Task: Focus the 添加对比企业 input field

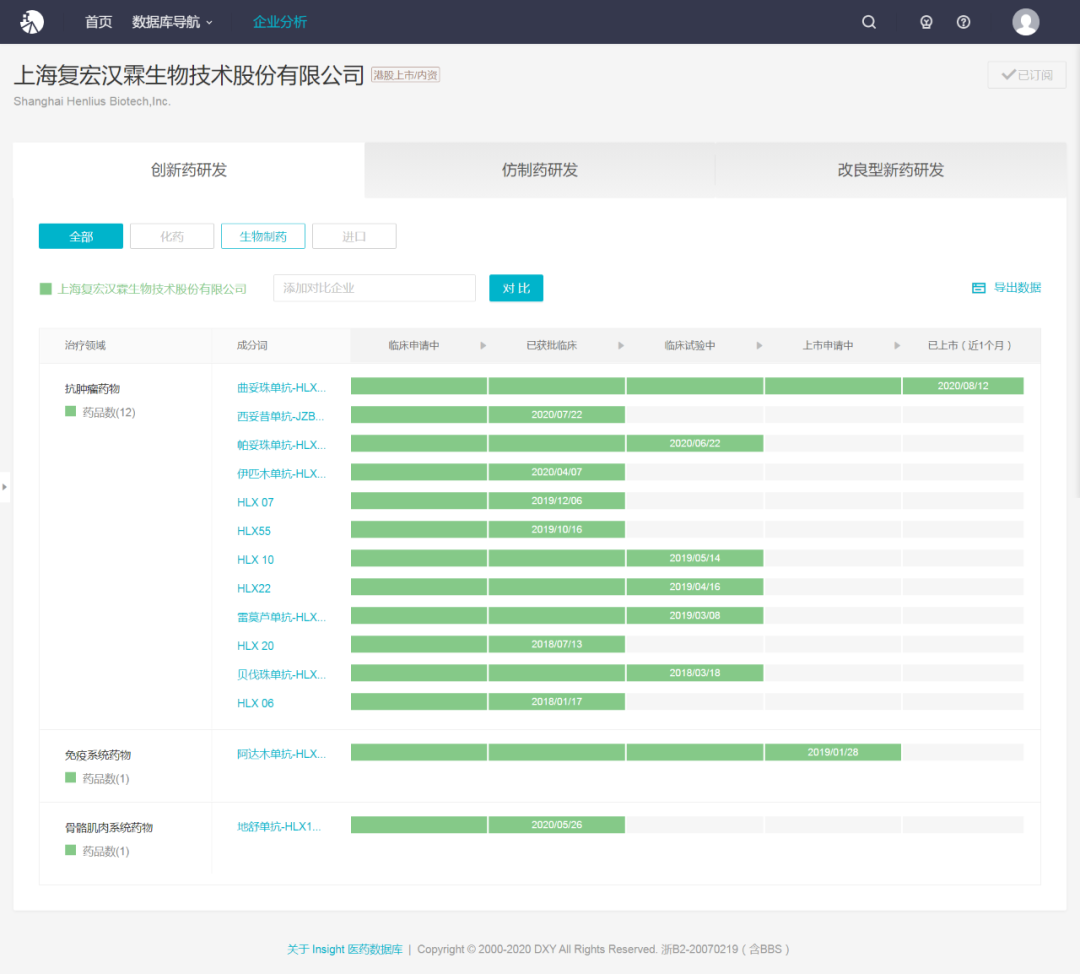Action: [374, 288]
